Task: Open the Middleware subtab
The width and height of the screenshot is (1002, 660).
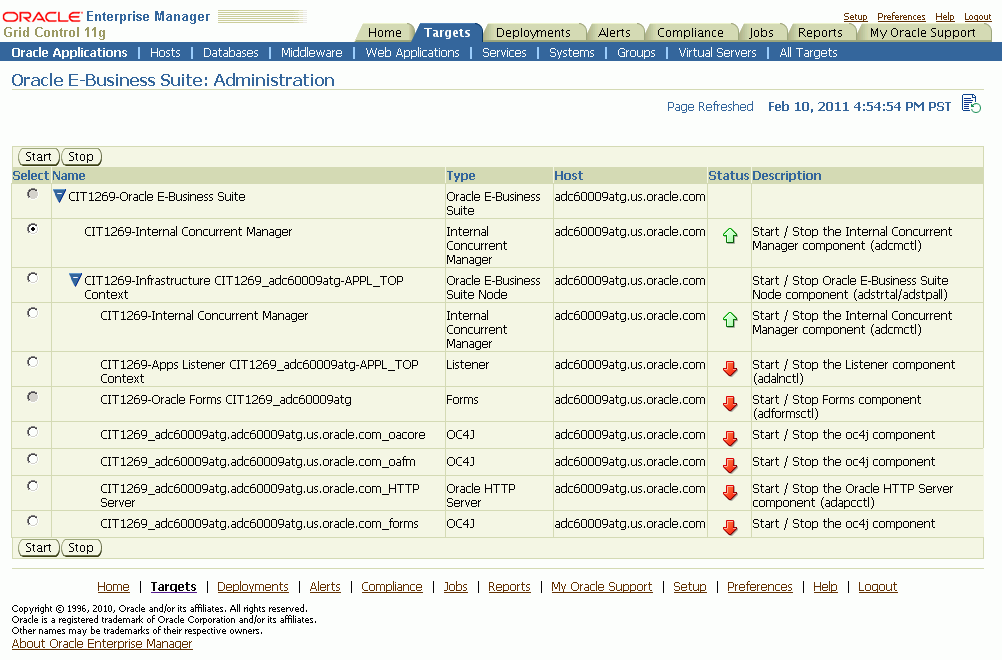Action: 312,52
